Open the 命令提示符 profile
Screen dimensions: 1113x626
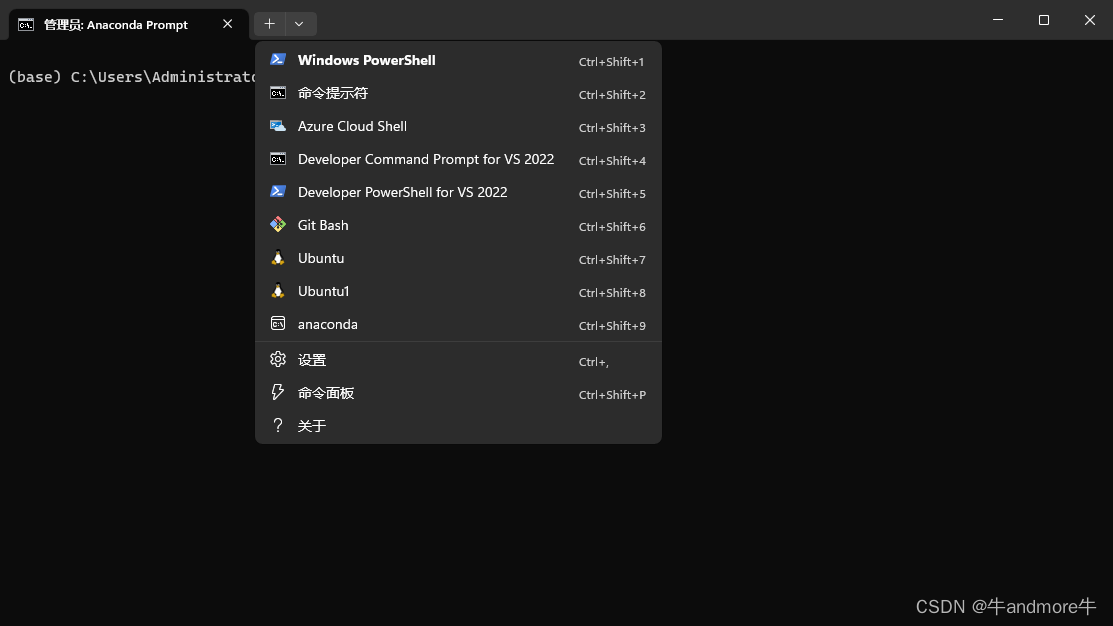coord(458,93)
